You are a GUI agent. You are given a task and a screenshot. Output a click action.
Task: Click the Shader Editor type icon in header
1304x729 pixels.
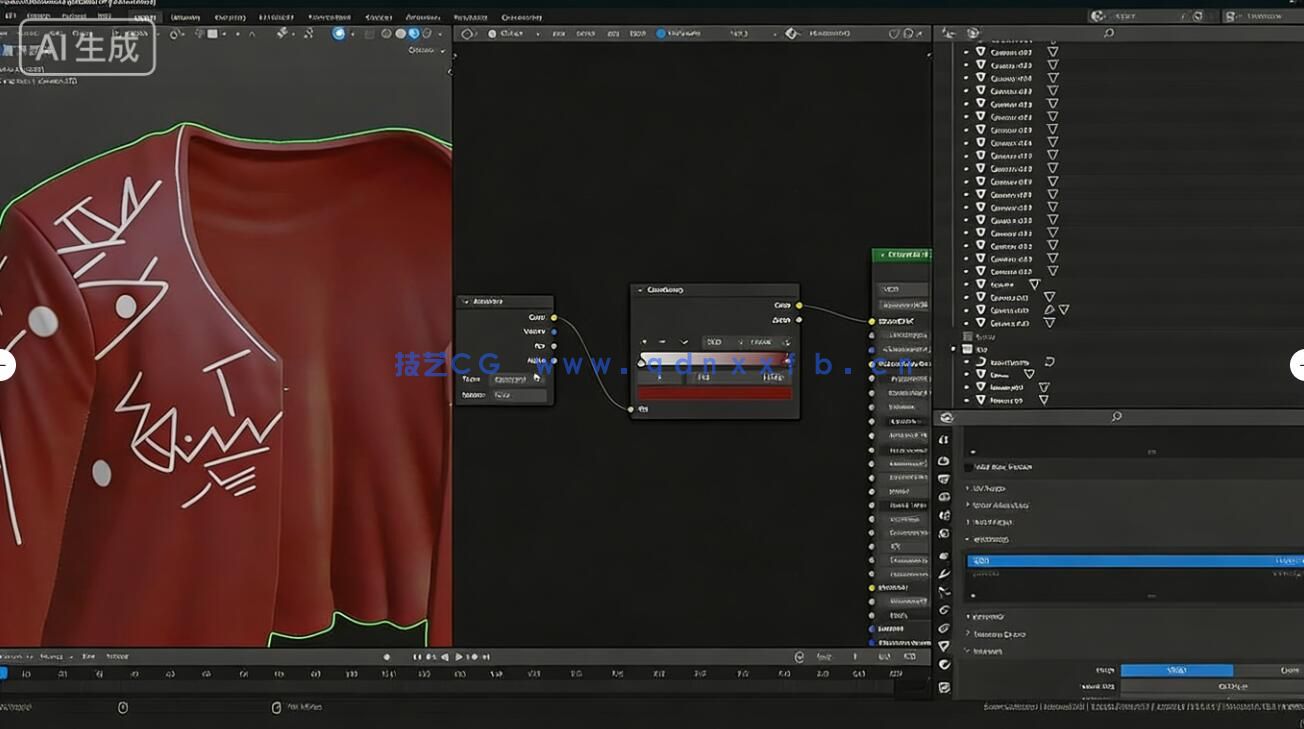pyautogui.click(x=466, y=33)
